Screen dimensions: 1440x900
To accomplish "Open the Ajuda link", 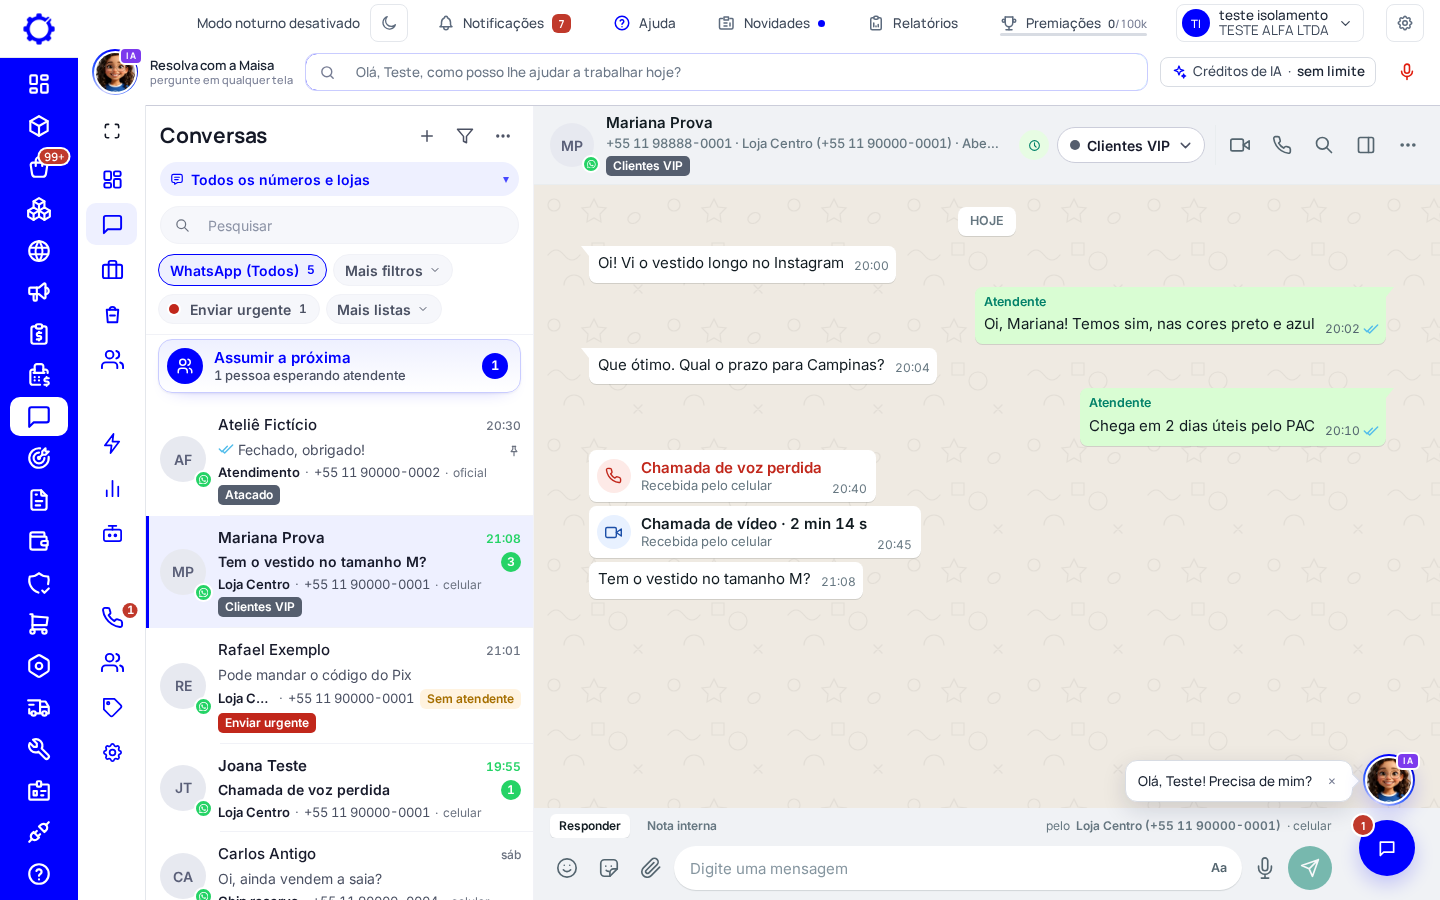I will pos(645,23).
